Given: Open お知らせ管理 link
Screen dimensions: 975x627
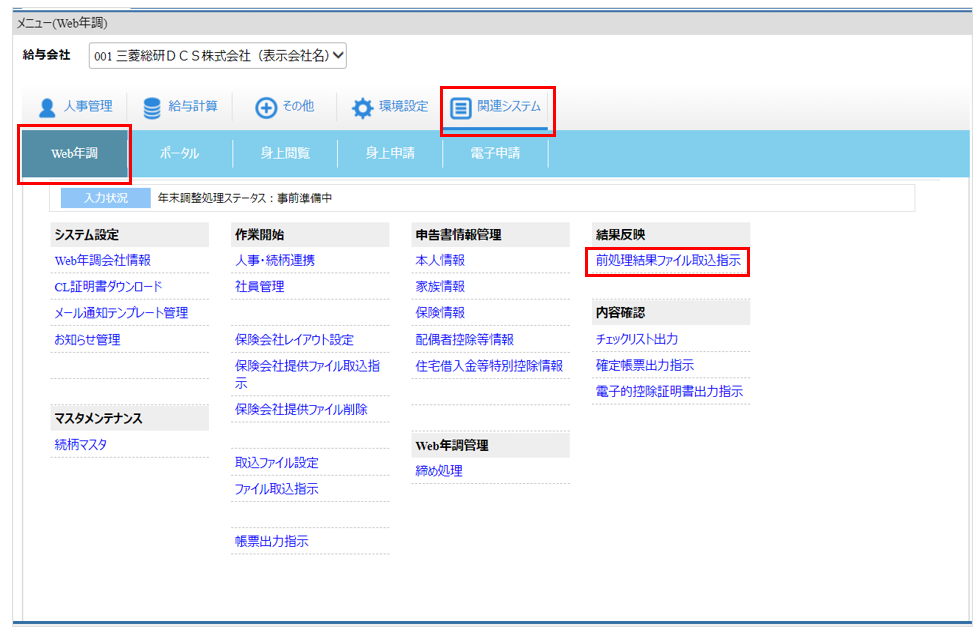Looking at the screenshot, I should pos(87,340).
